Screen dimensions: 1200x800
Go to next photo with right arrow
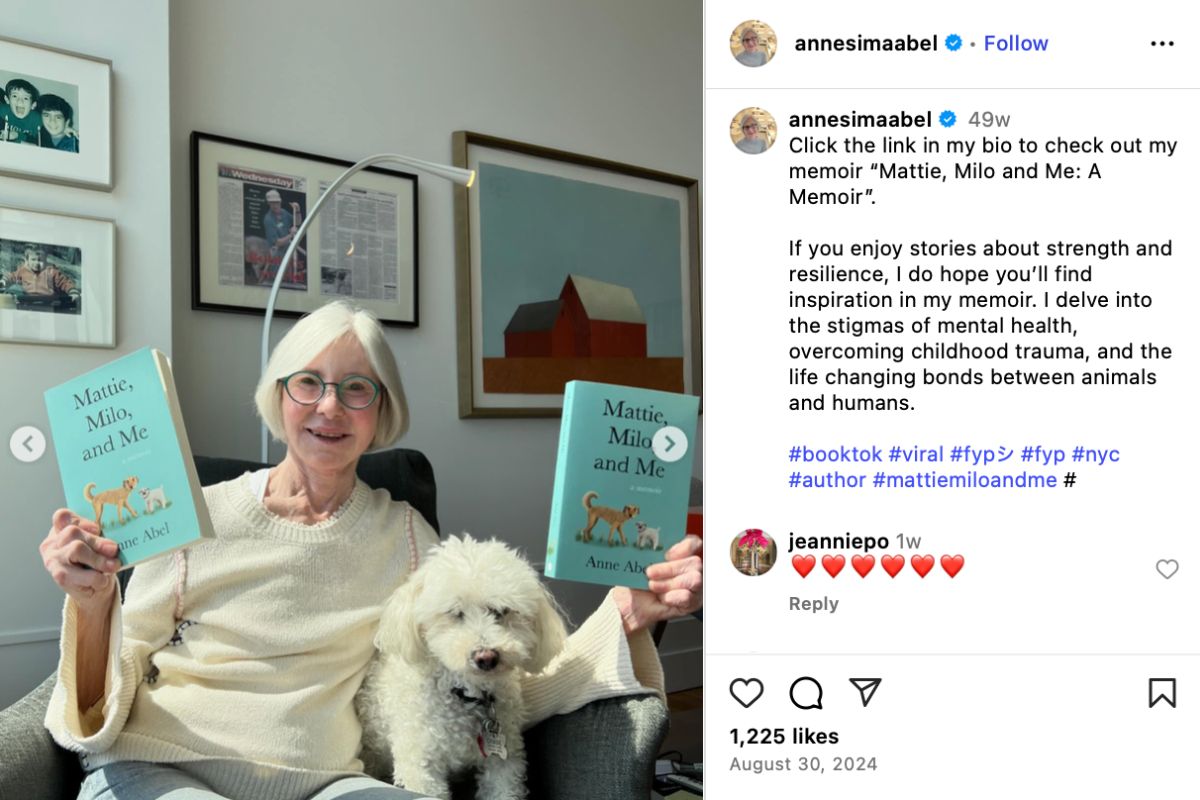(x=670, y=444)
